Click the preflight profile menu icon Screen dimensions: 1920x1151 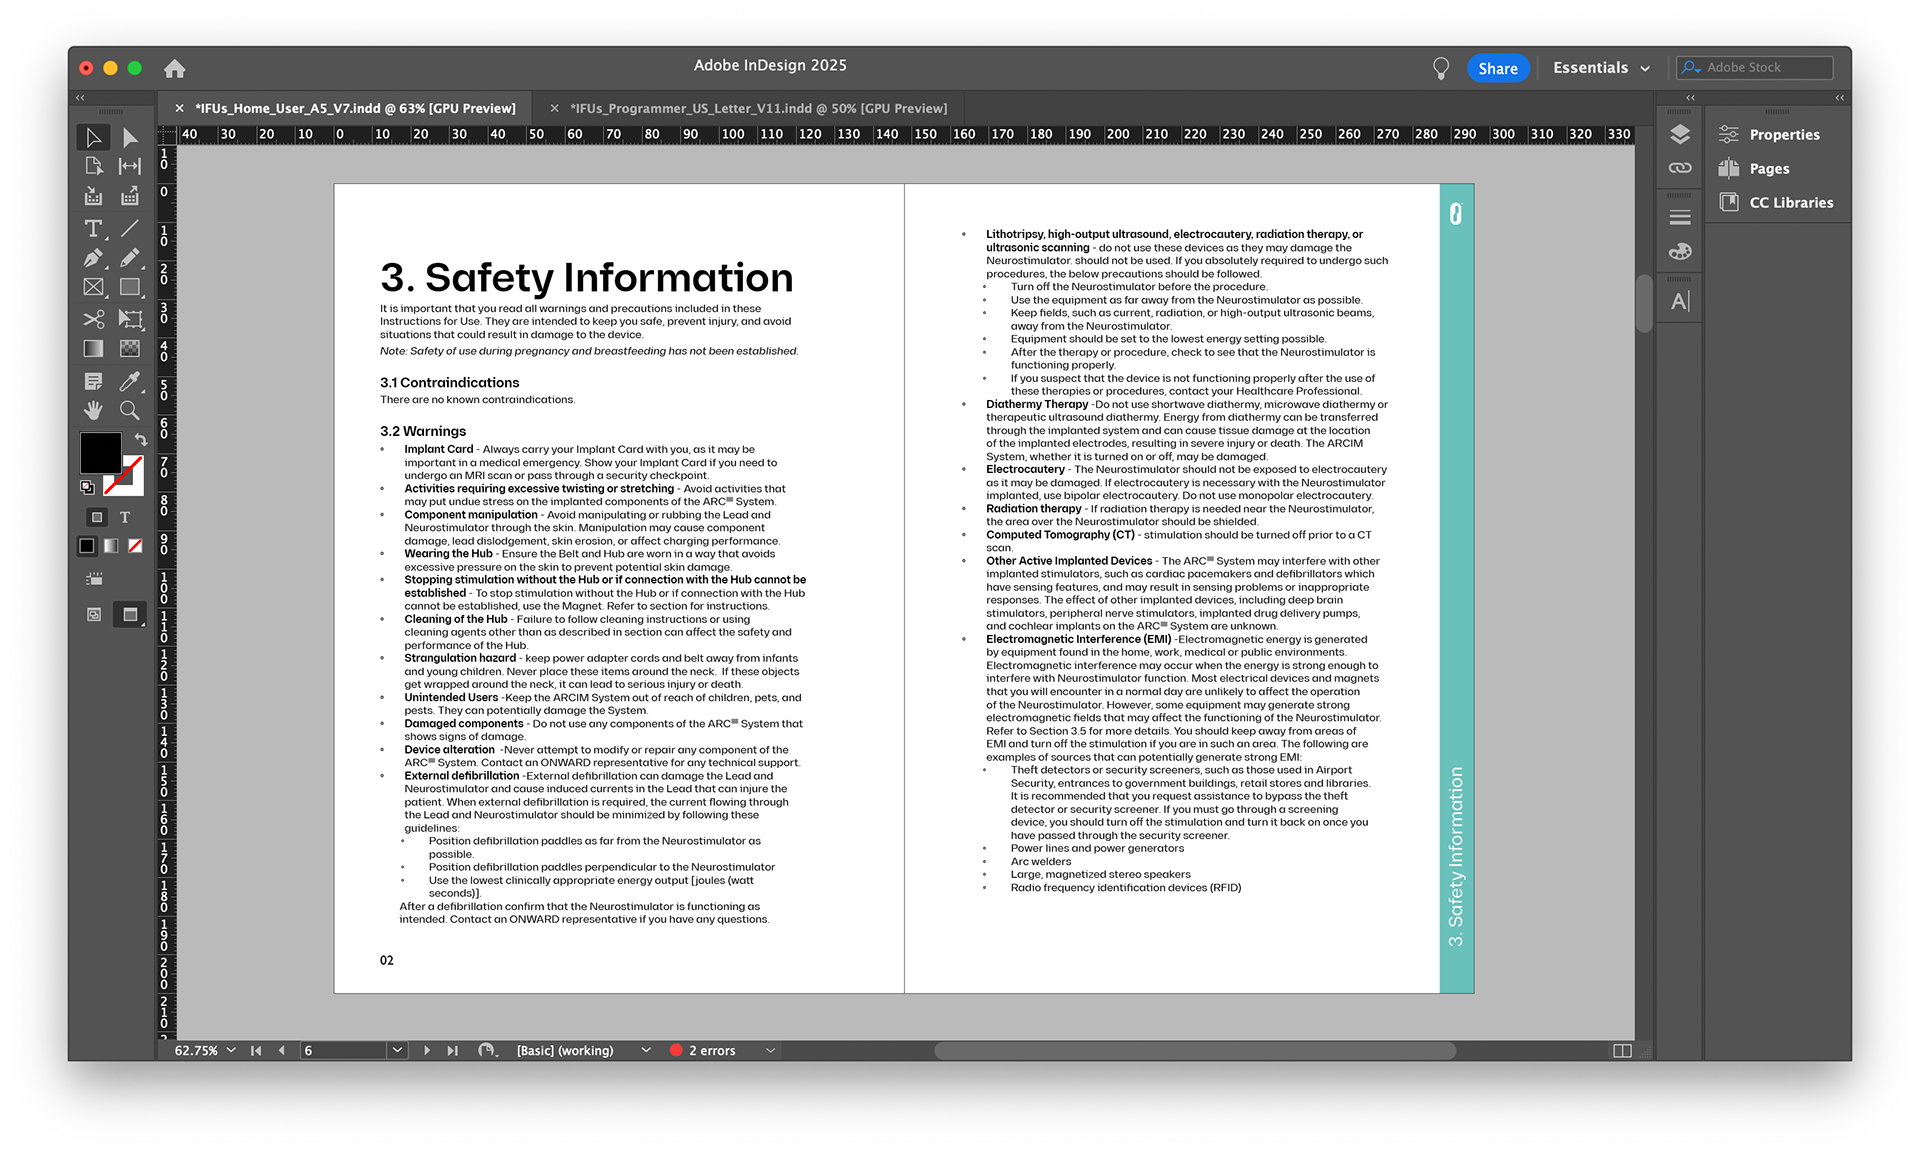pyautogui.click(x=487, y=1050)
